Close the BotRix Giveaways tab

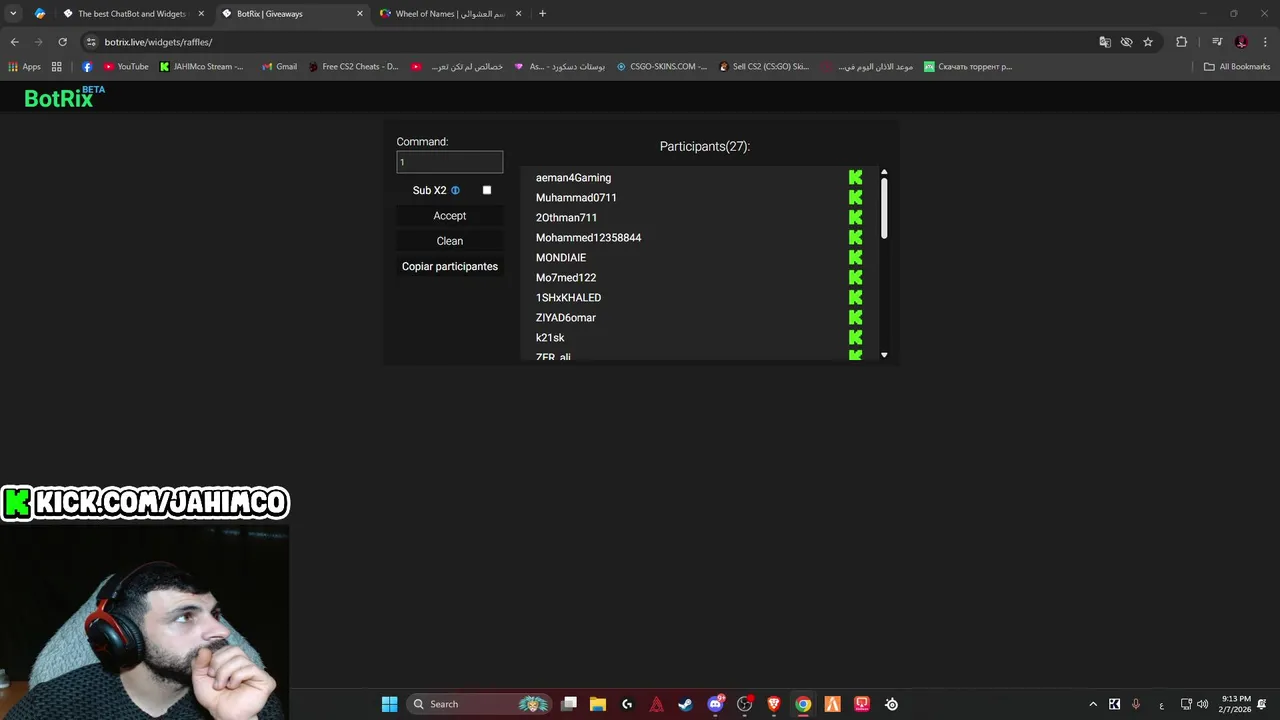point(360,14)
